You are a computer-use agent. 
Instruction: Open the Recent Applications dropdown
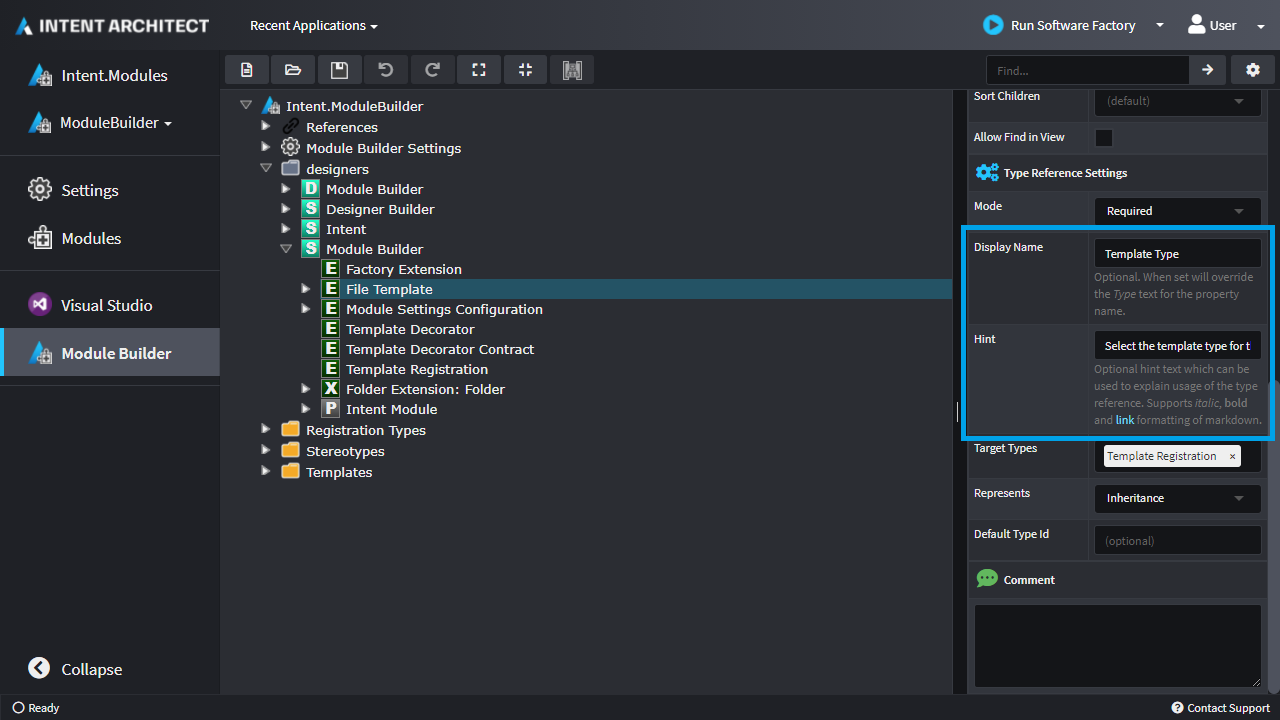(313, 25)
